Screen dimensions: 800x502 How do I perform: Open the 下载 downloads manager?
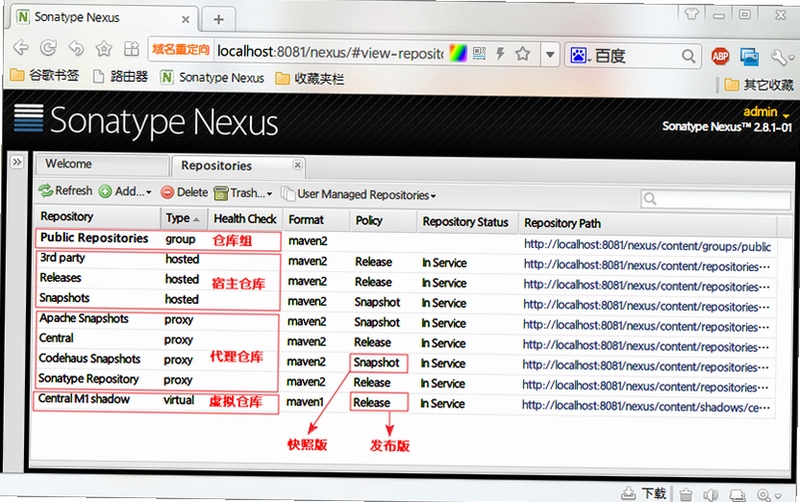point(644,492)
